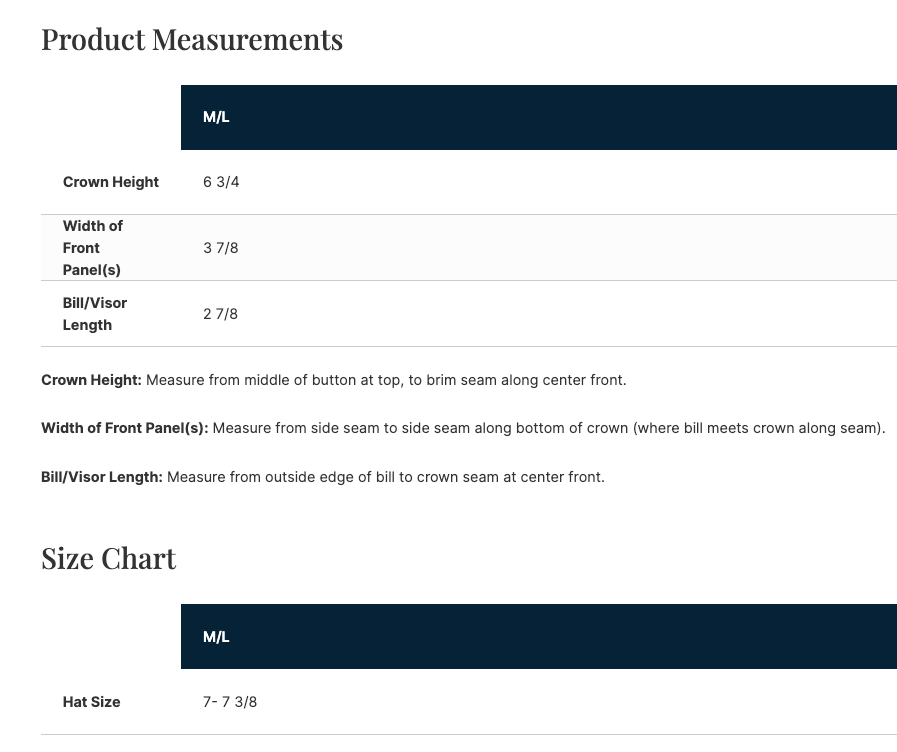Select the Width of Front Panel(s) label
Viewport: 897px width, 752px height.
[93, 248]
